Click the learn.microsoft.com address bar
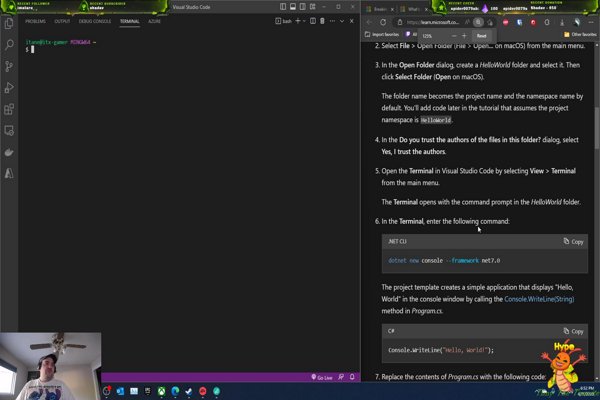This screenshot has height=400, width=600. pos(432,22)
